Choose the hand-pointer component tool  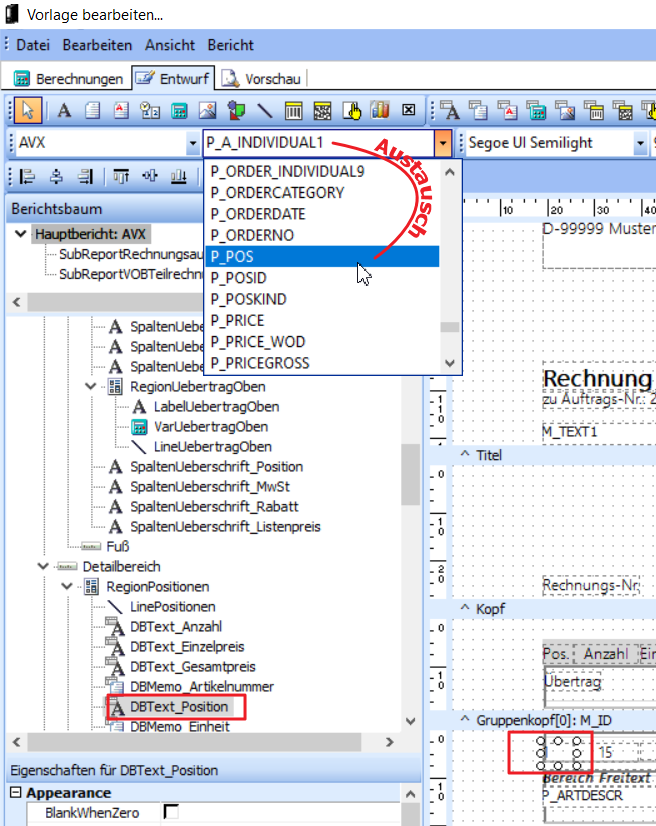click(x=351, y=111)
